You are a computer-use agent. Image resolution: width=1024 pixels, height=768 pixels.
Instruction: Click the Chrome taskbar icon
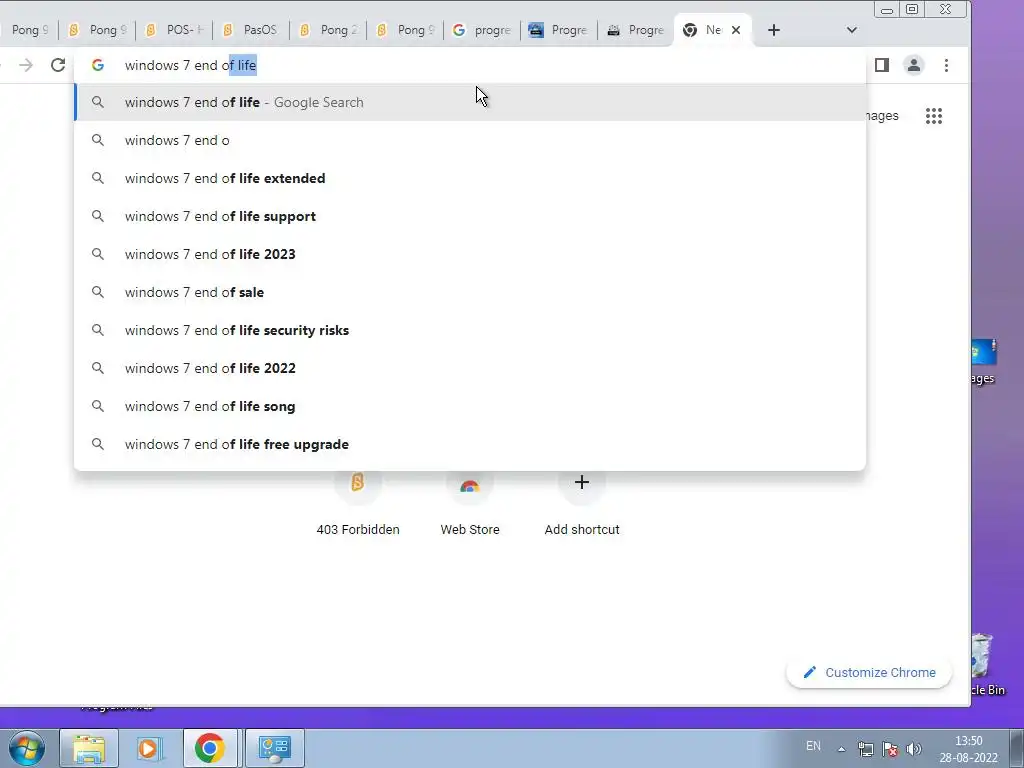(x=210, y=748)
